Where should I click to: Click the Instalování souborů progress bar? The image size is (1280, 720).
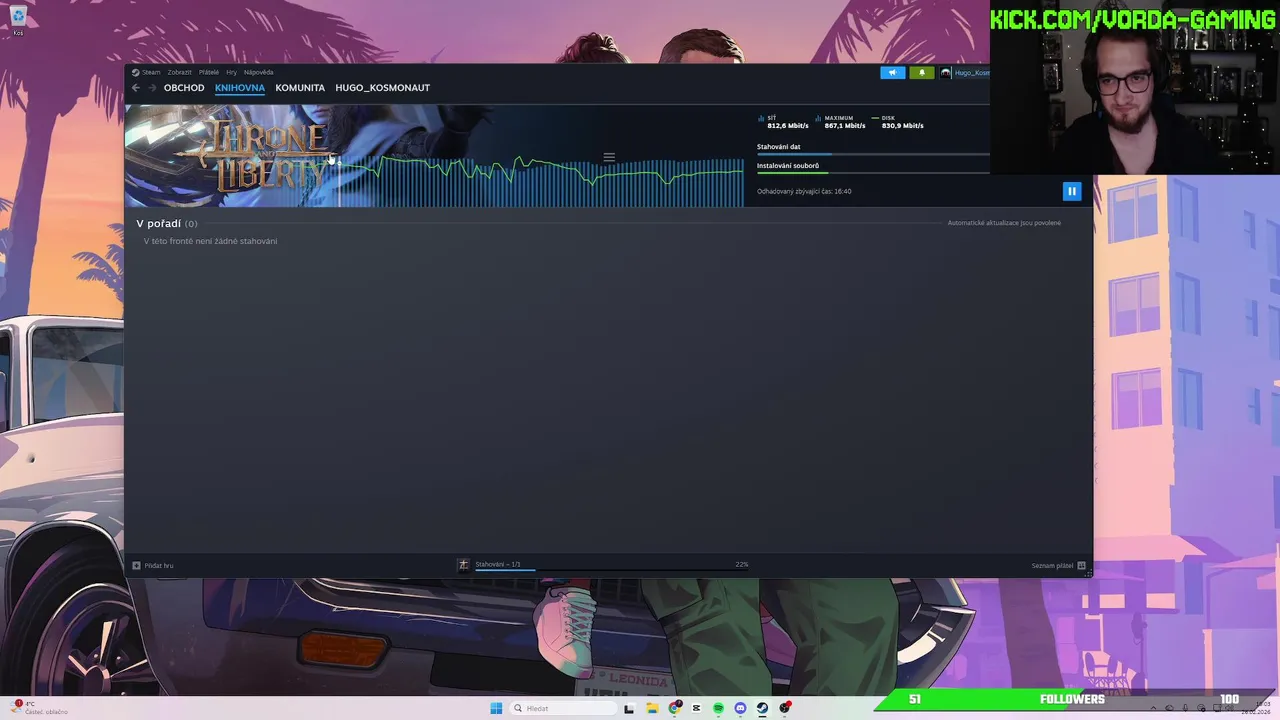(x=873, y=173)
